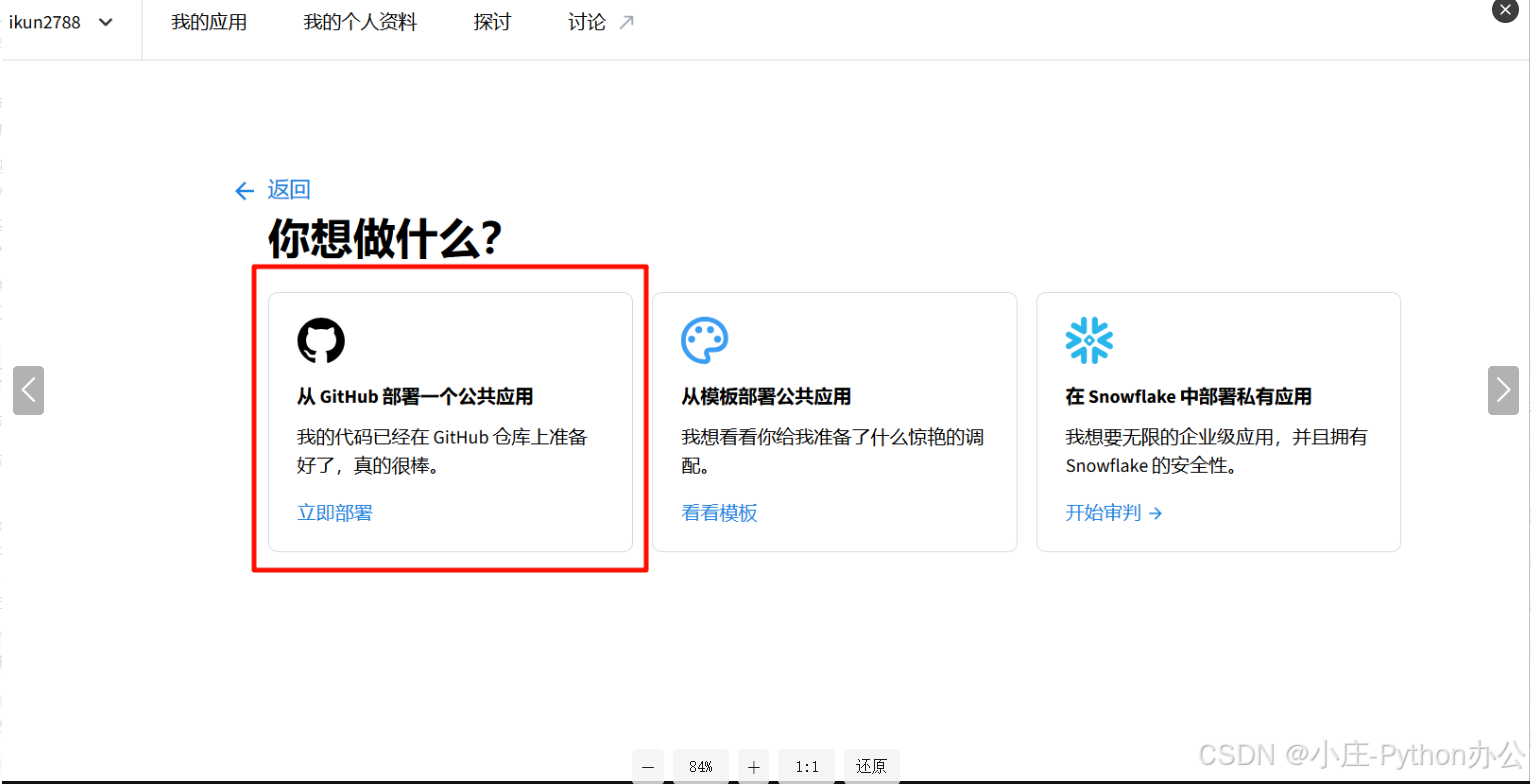Click the external link arrow beside 讨论

(x=625, y=18)
